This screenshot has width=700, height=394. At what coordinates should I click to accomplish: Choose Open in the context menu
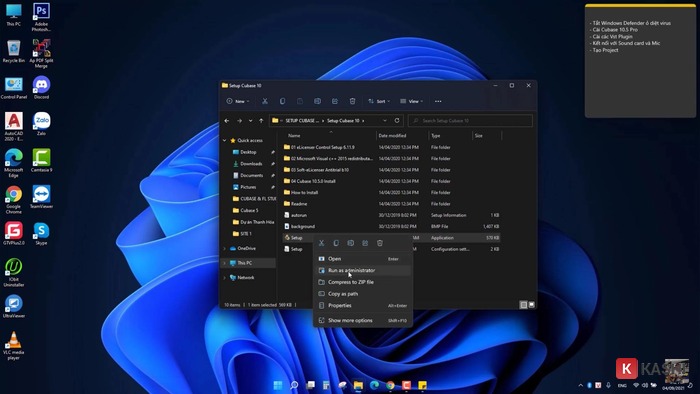363,259
